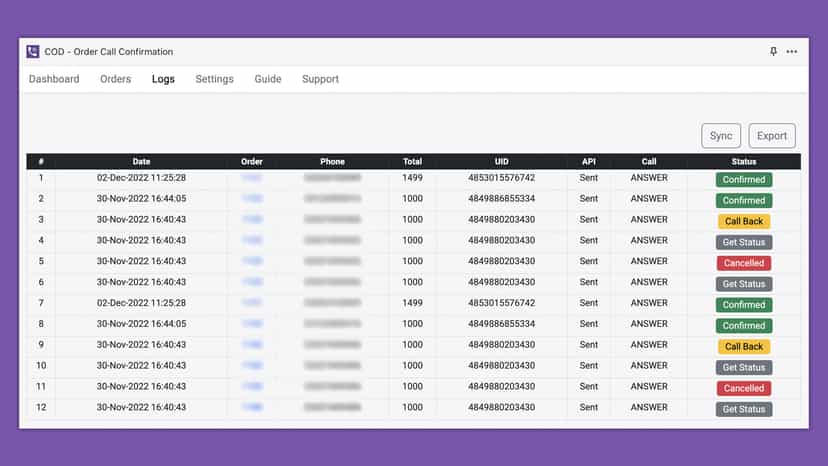This screenshot has height=466, width=828.
Task: Click Get Status button in row 4
Action: [744, 242]
